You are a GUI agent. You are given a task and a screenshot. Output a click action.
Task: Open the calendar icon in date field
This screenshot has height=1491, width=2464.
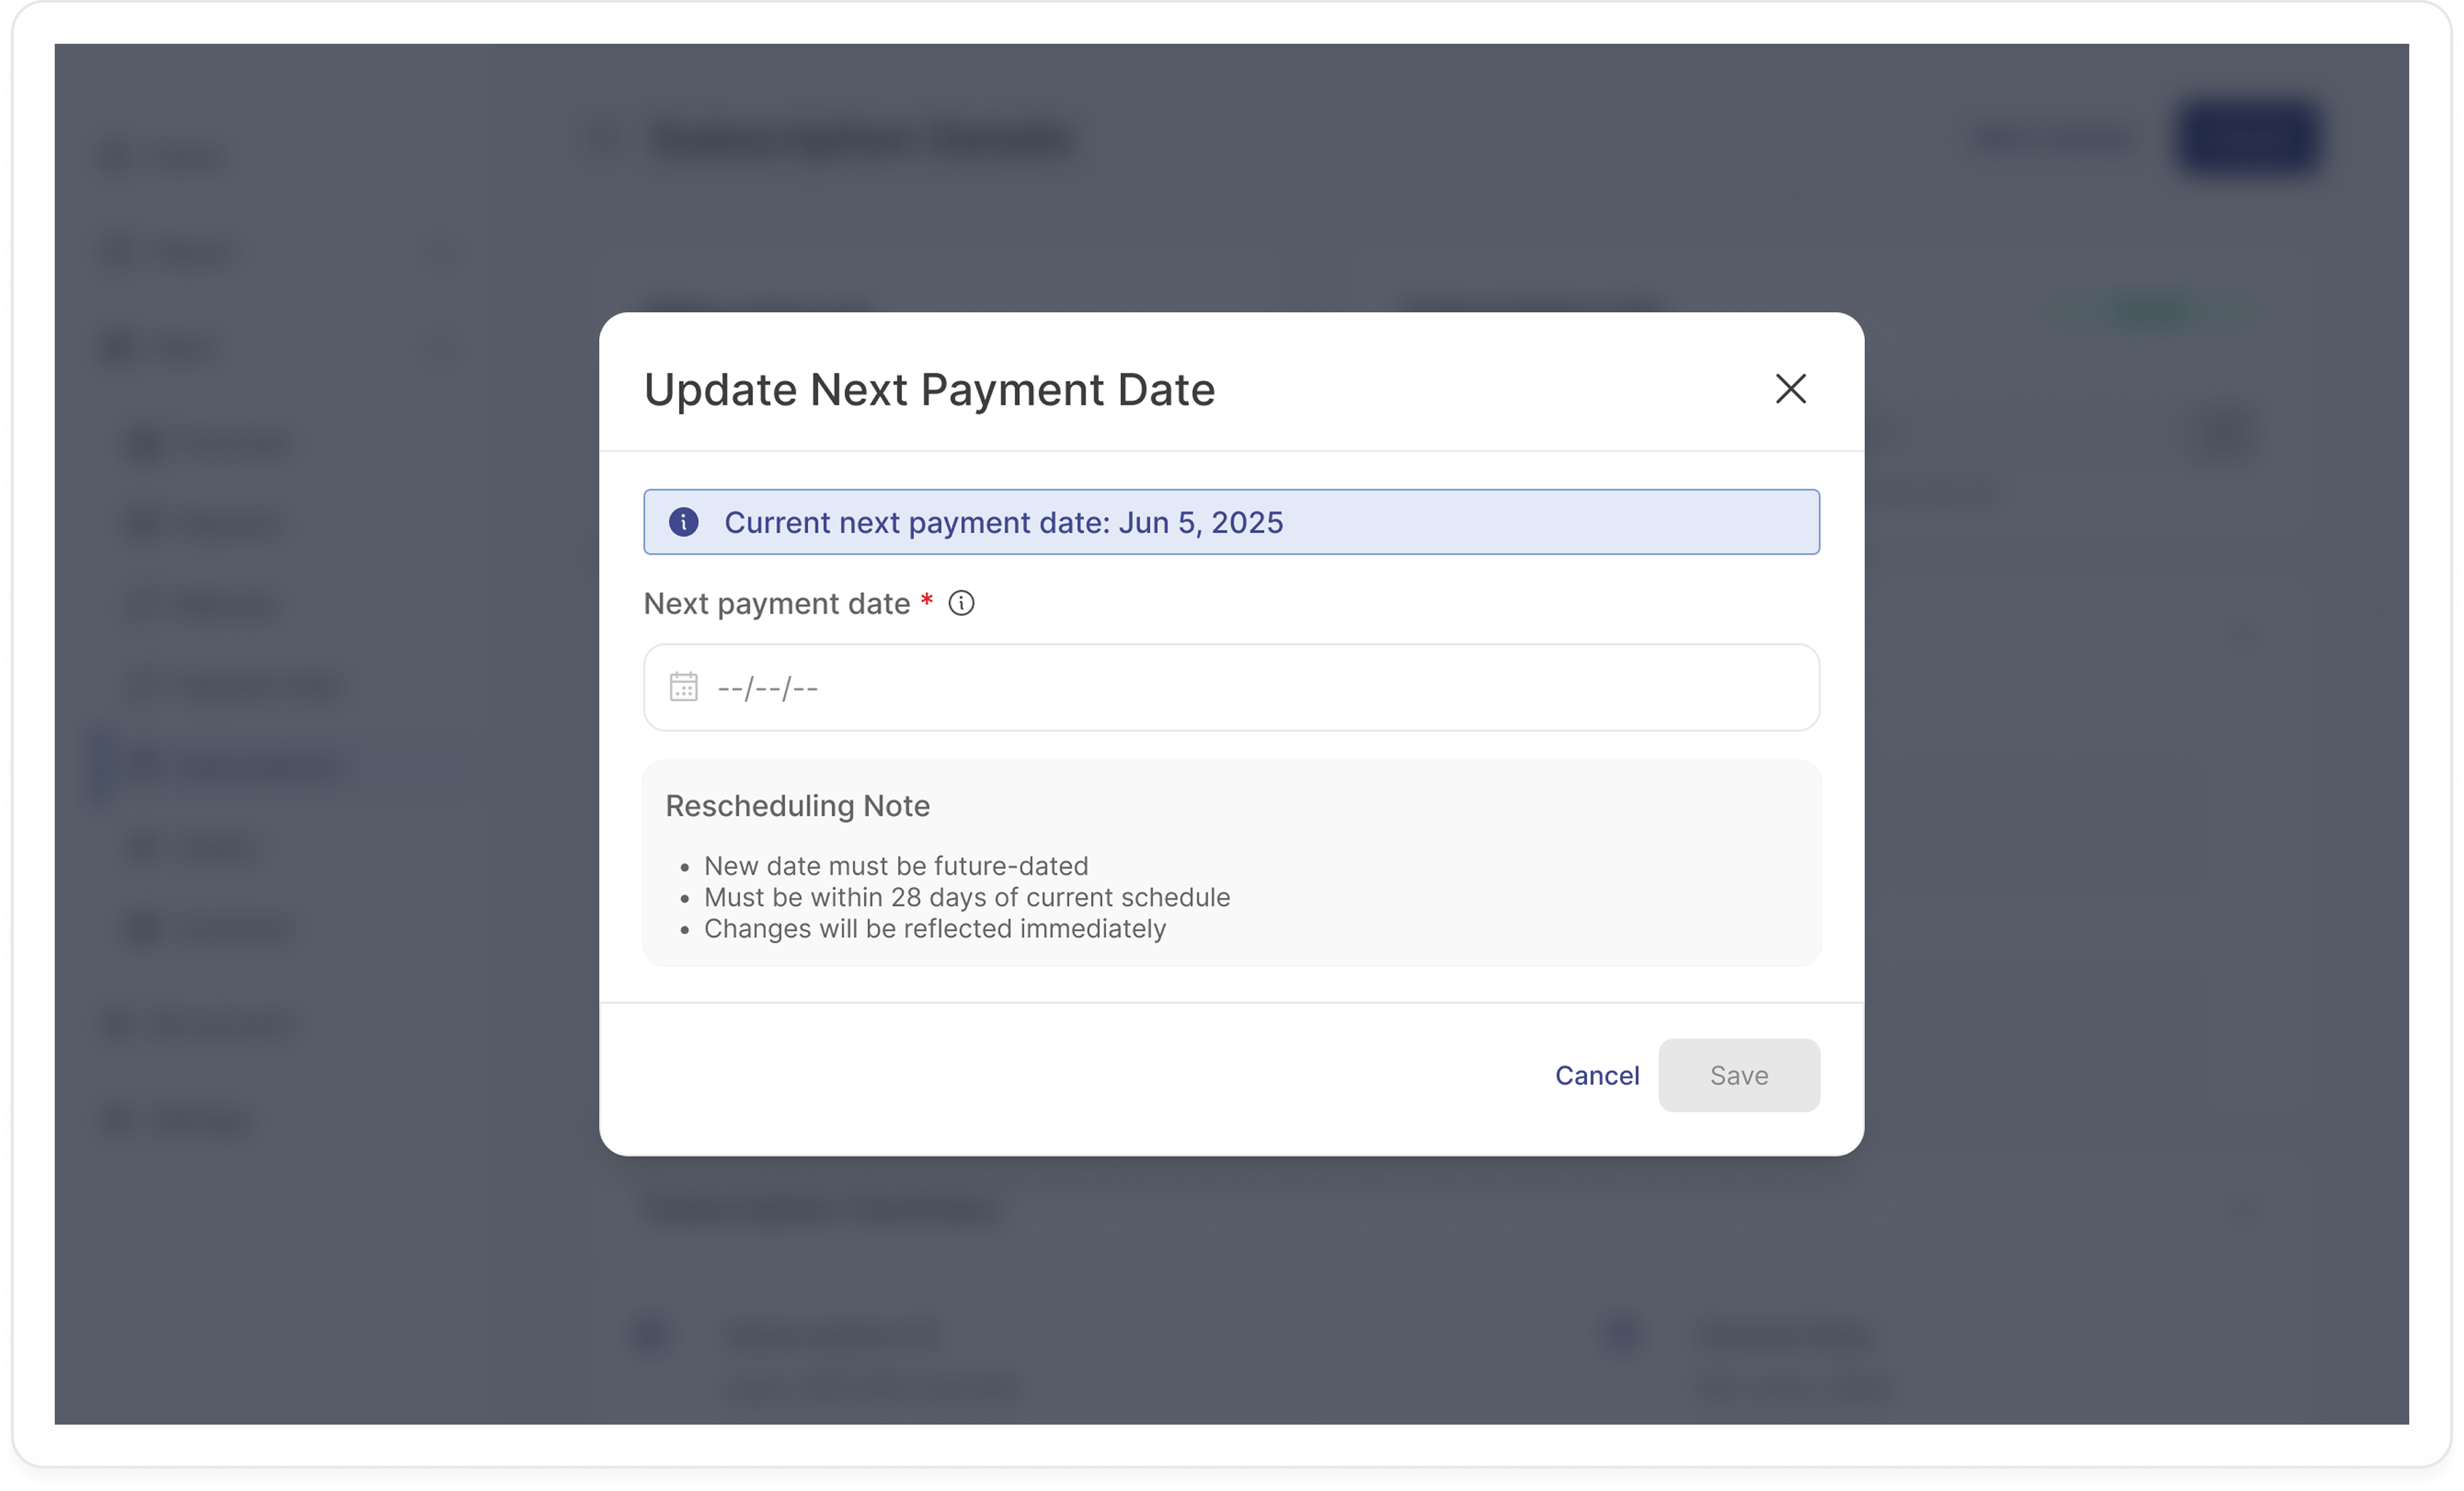pyautogui.click(x=684, y=687)
